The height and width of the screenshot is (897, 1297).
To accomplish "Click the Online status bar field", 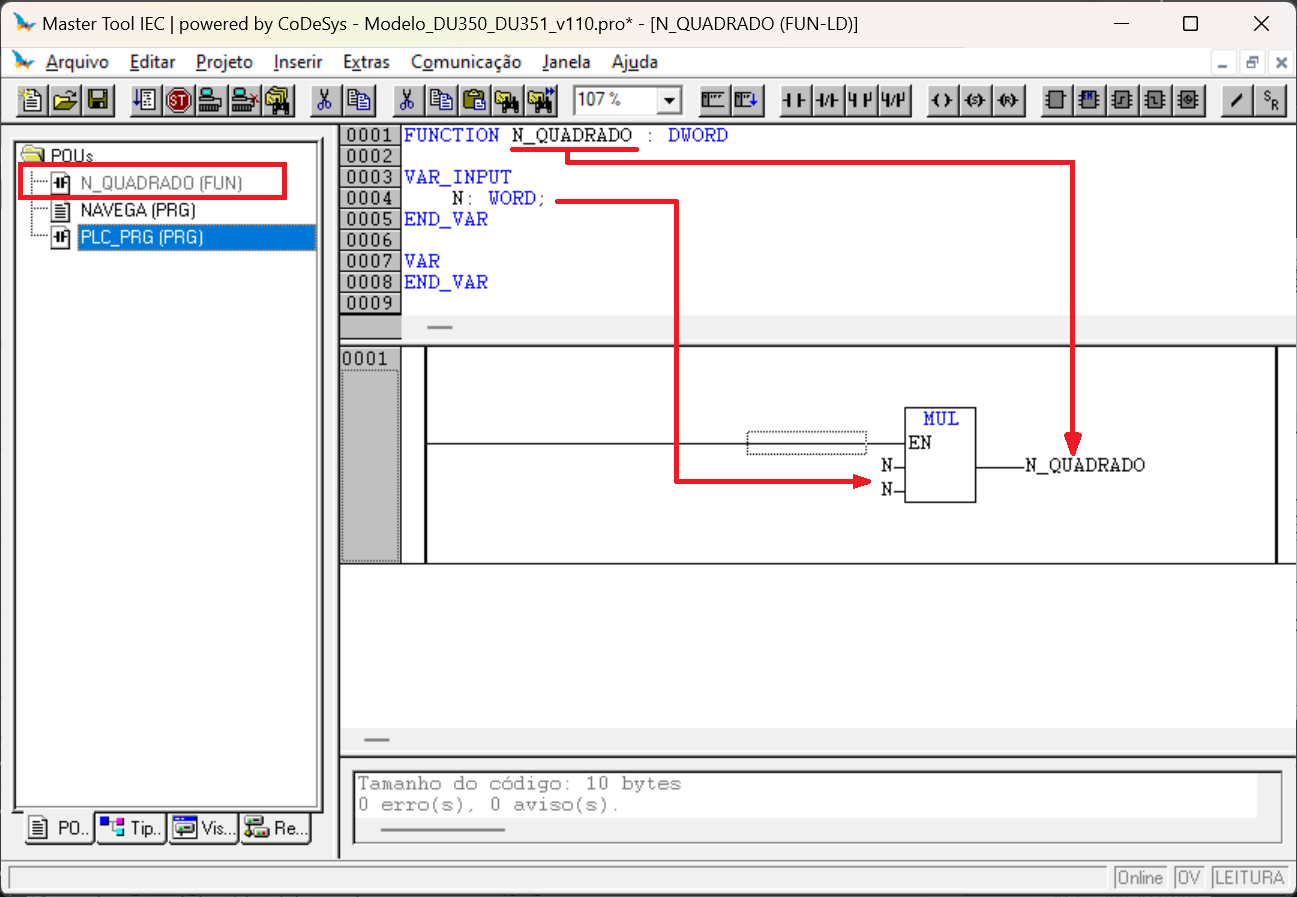I will click(1140, 878).
